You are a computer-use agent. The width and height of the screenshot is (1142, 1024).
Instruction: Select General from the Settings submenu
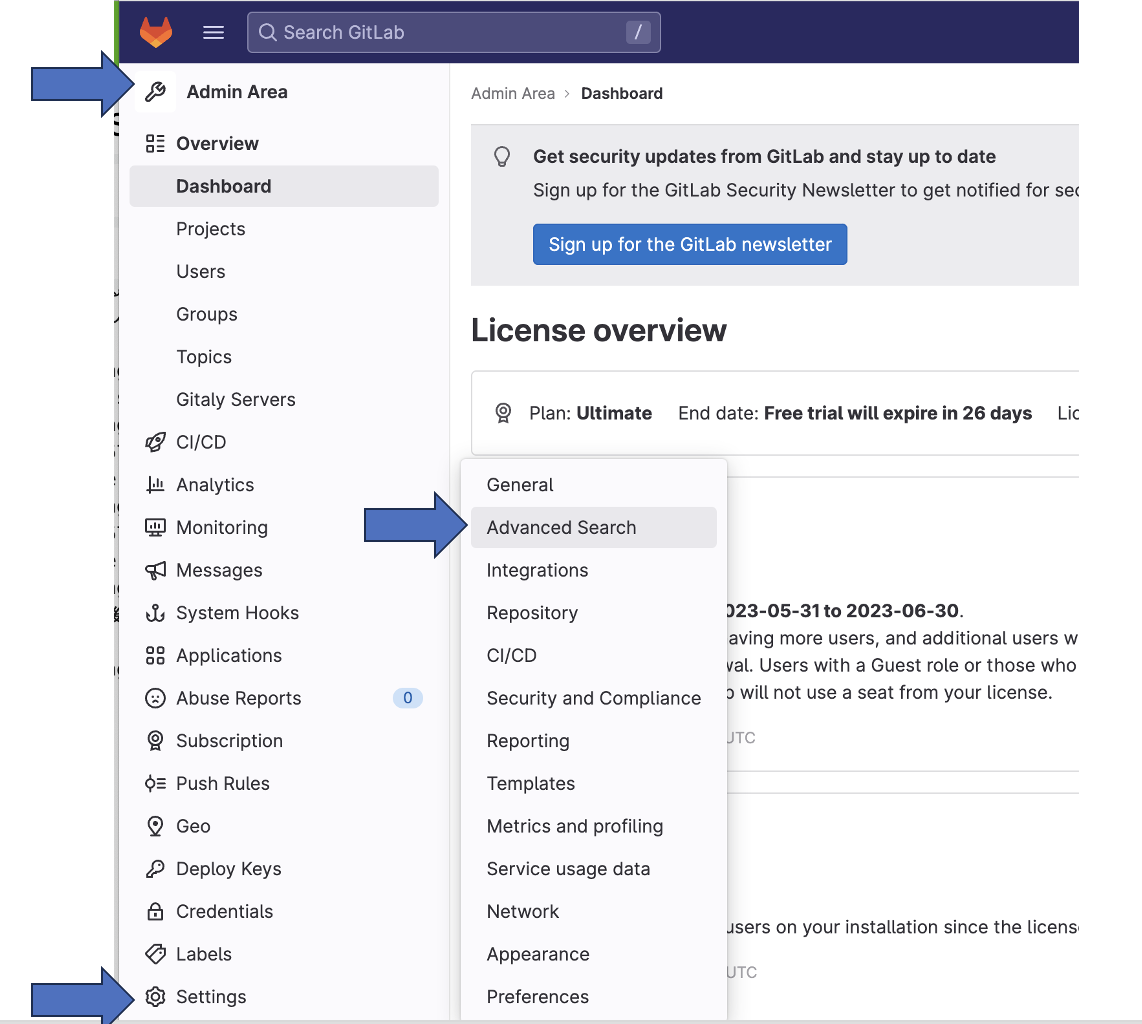tap(519, 484)
